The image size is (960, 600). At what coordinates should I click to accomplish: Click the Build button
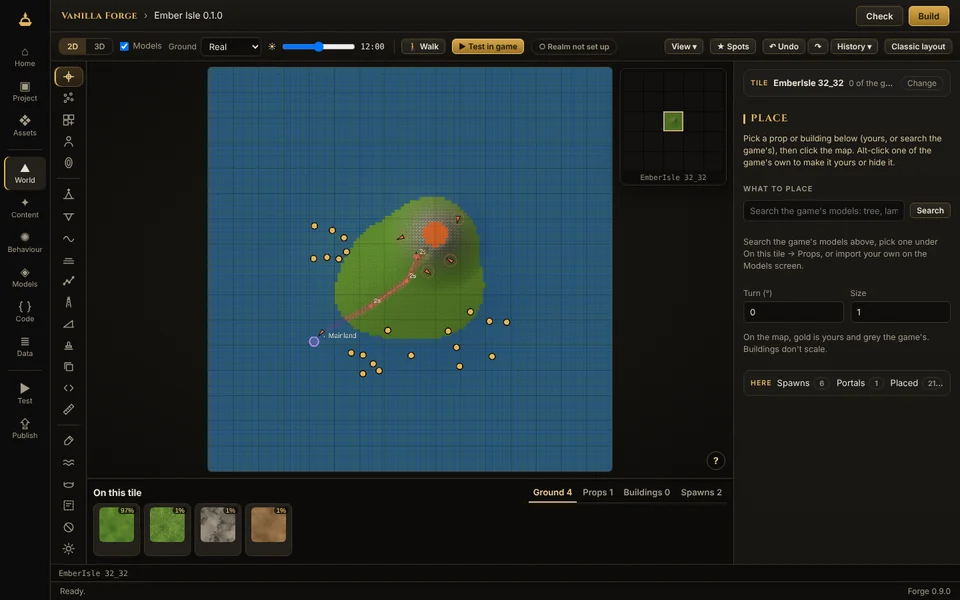pyautogui.click(x=928, y=17)
